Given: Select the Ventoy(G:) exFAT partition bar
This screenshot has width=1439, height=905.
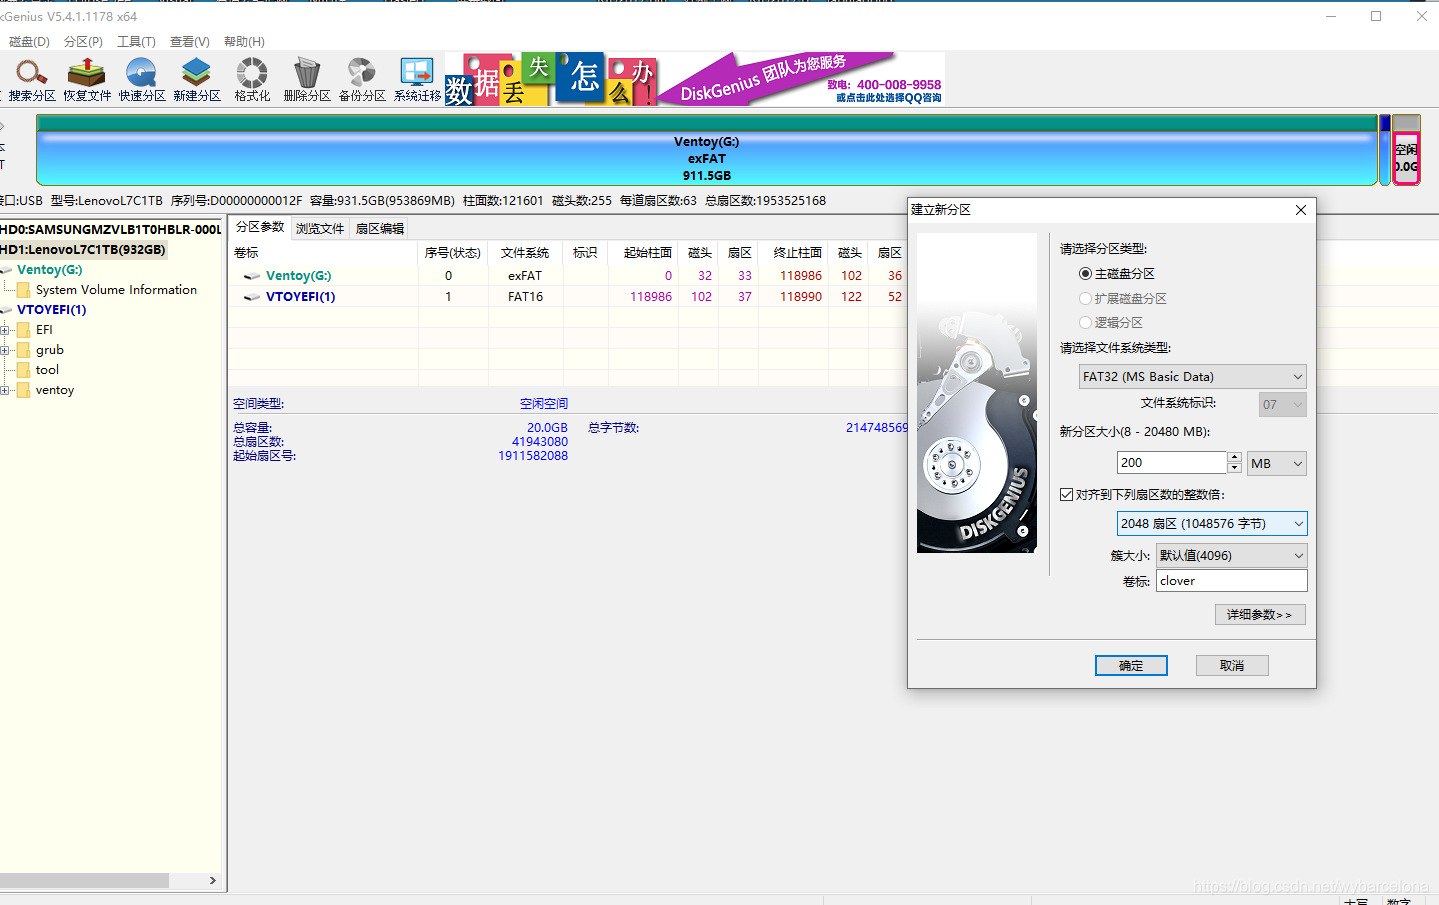Looking at the screenshot, I should pos(707,150).
